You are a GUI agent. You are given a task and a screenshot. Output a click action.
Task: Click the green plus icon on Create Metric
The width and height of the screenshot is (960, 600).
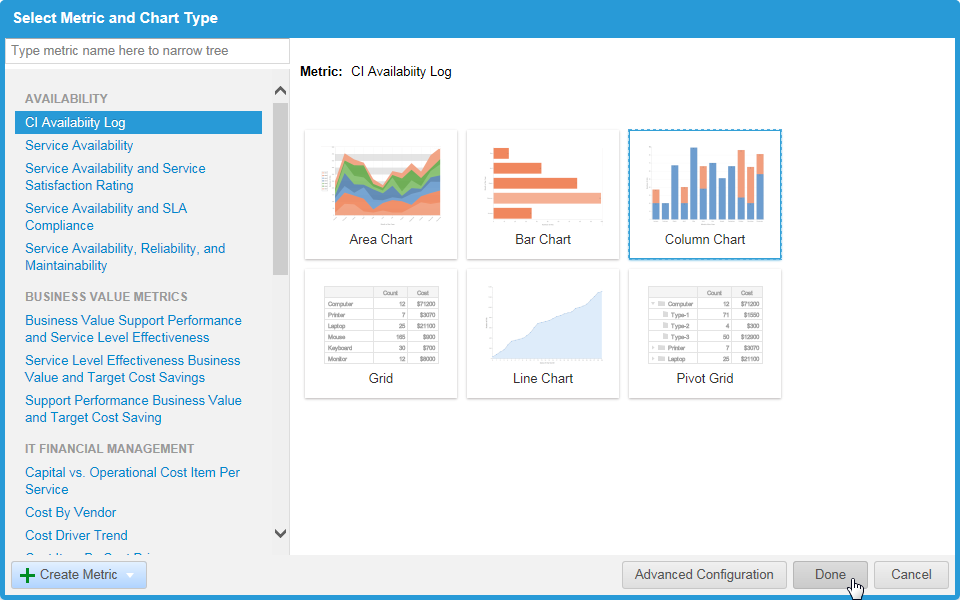pyautogui.click(x=25, y=575)
